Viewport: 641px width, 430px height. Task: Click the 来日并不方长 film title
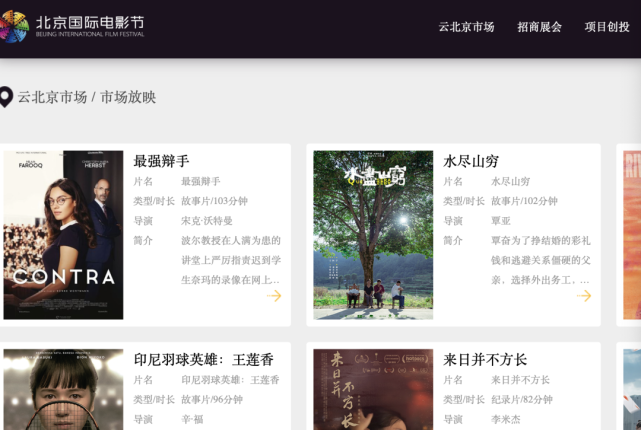(485, 360)
